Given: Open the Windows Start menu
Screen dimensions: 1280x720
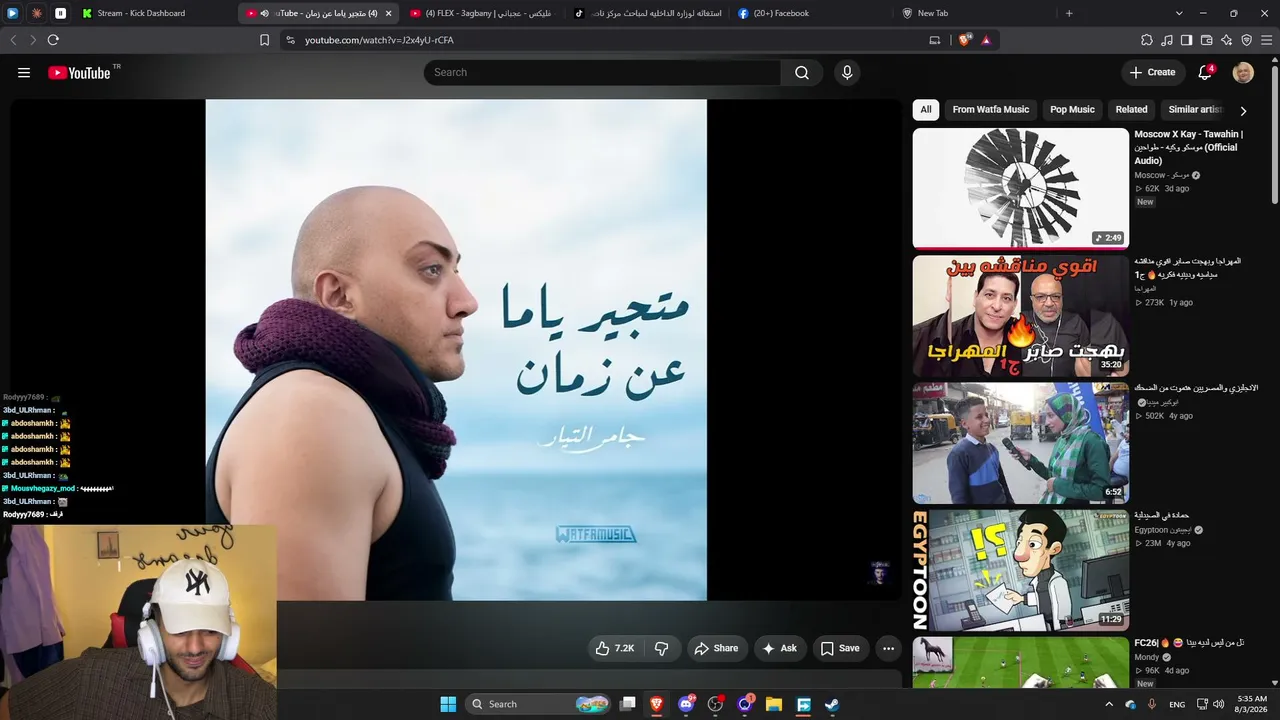Looking at the screenshot, I should coord(448,704).
